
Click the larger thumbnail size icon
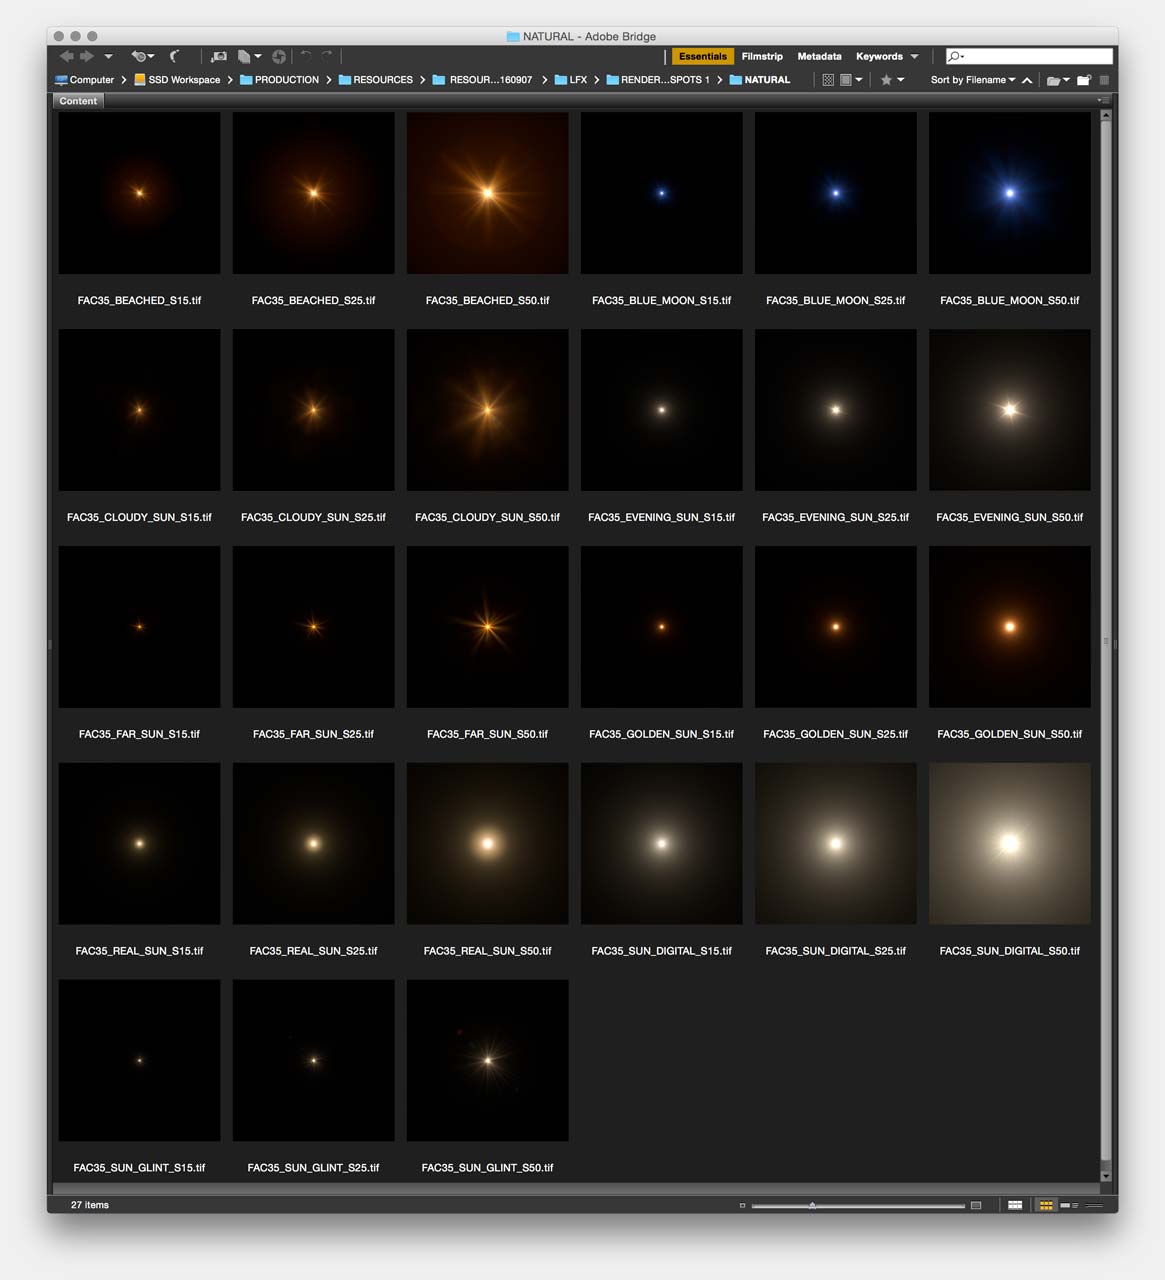click(976, 1206)
